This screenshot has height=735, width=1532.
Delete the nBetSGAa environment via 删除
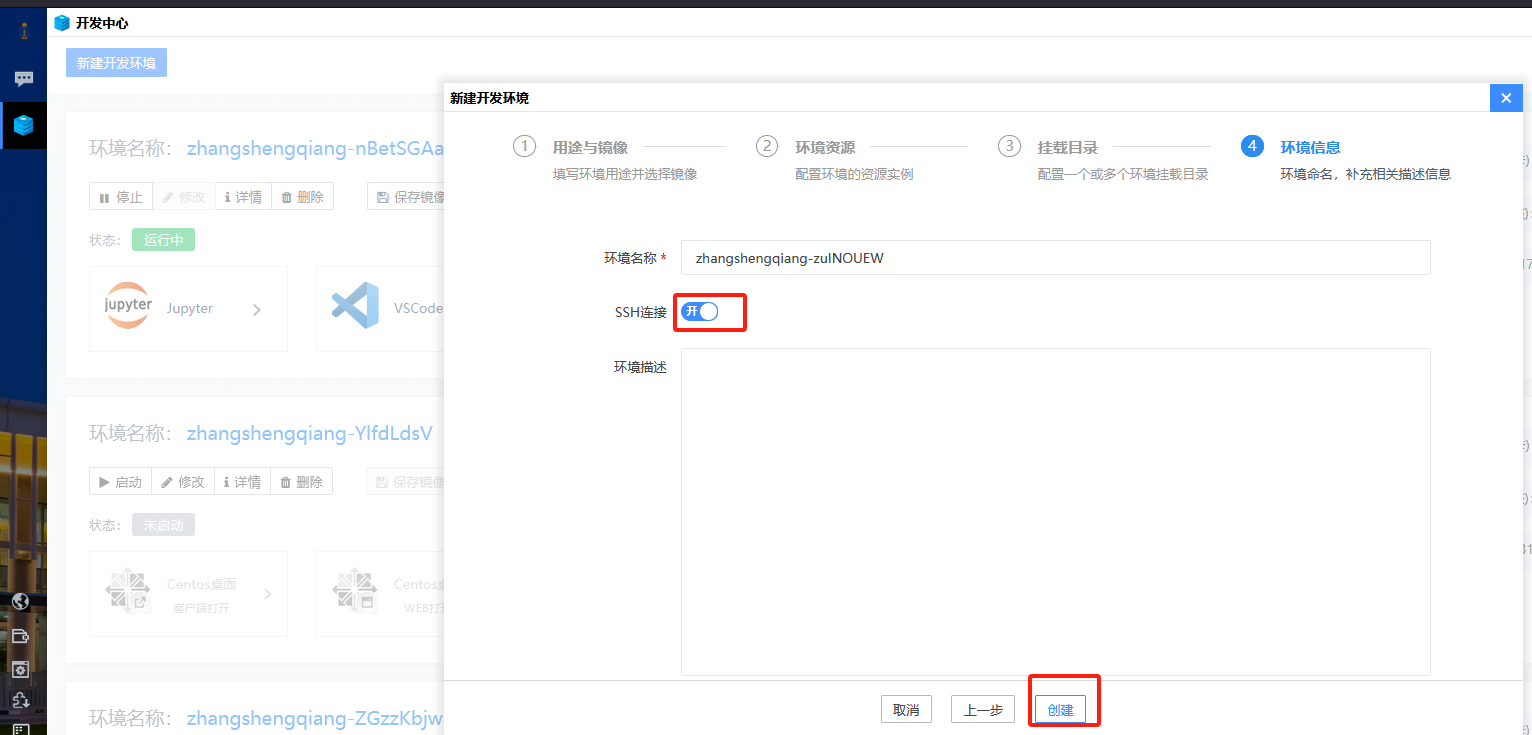[x=302, y=197]
